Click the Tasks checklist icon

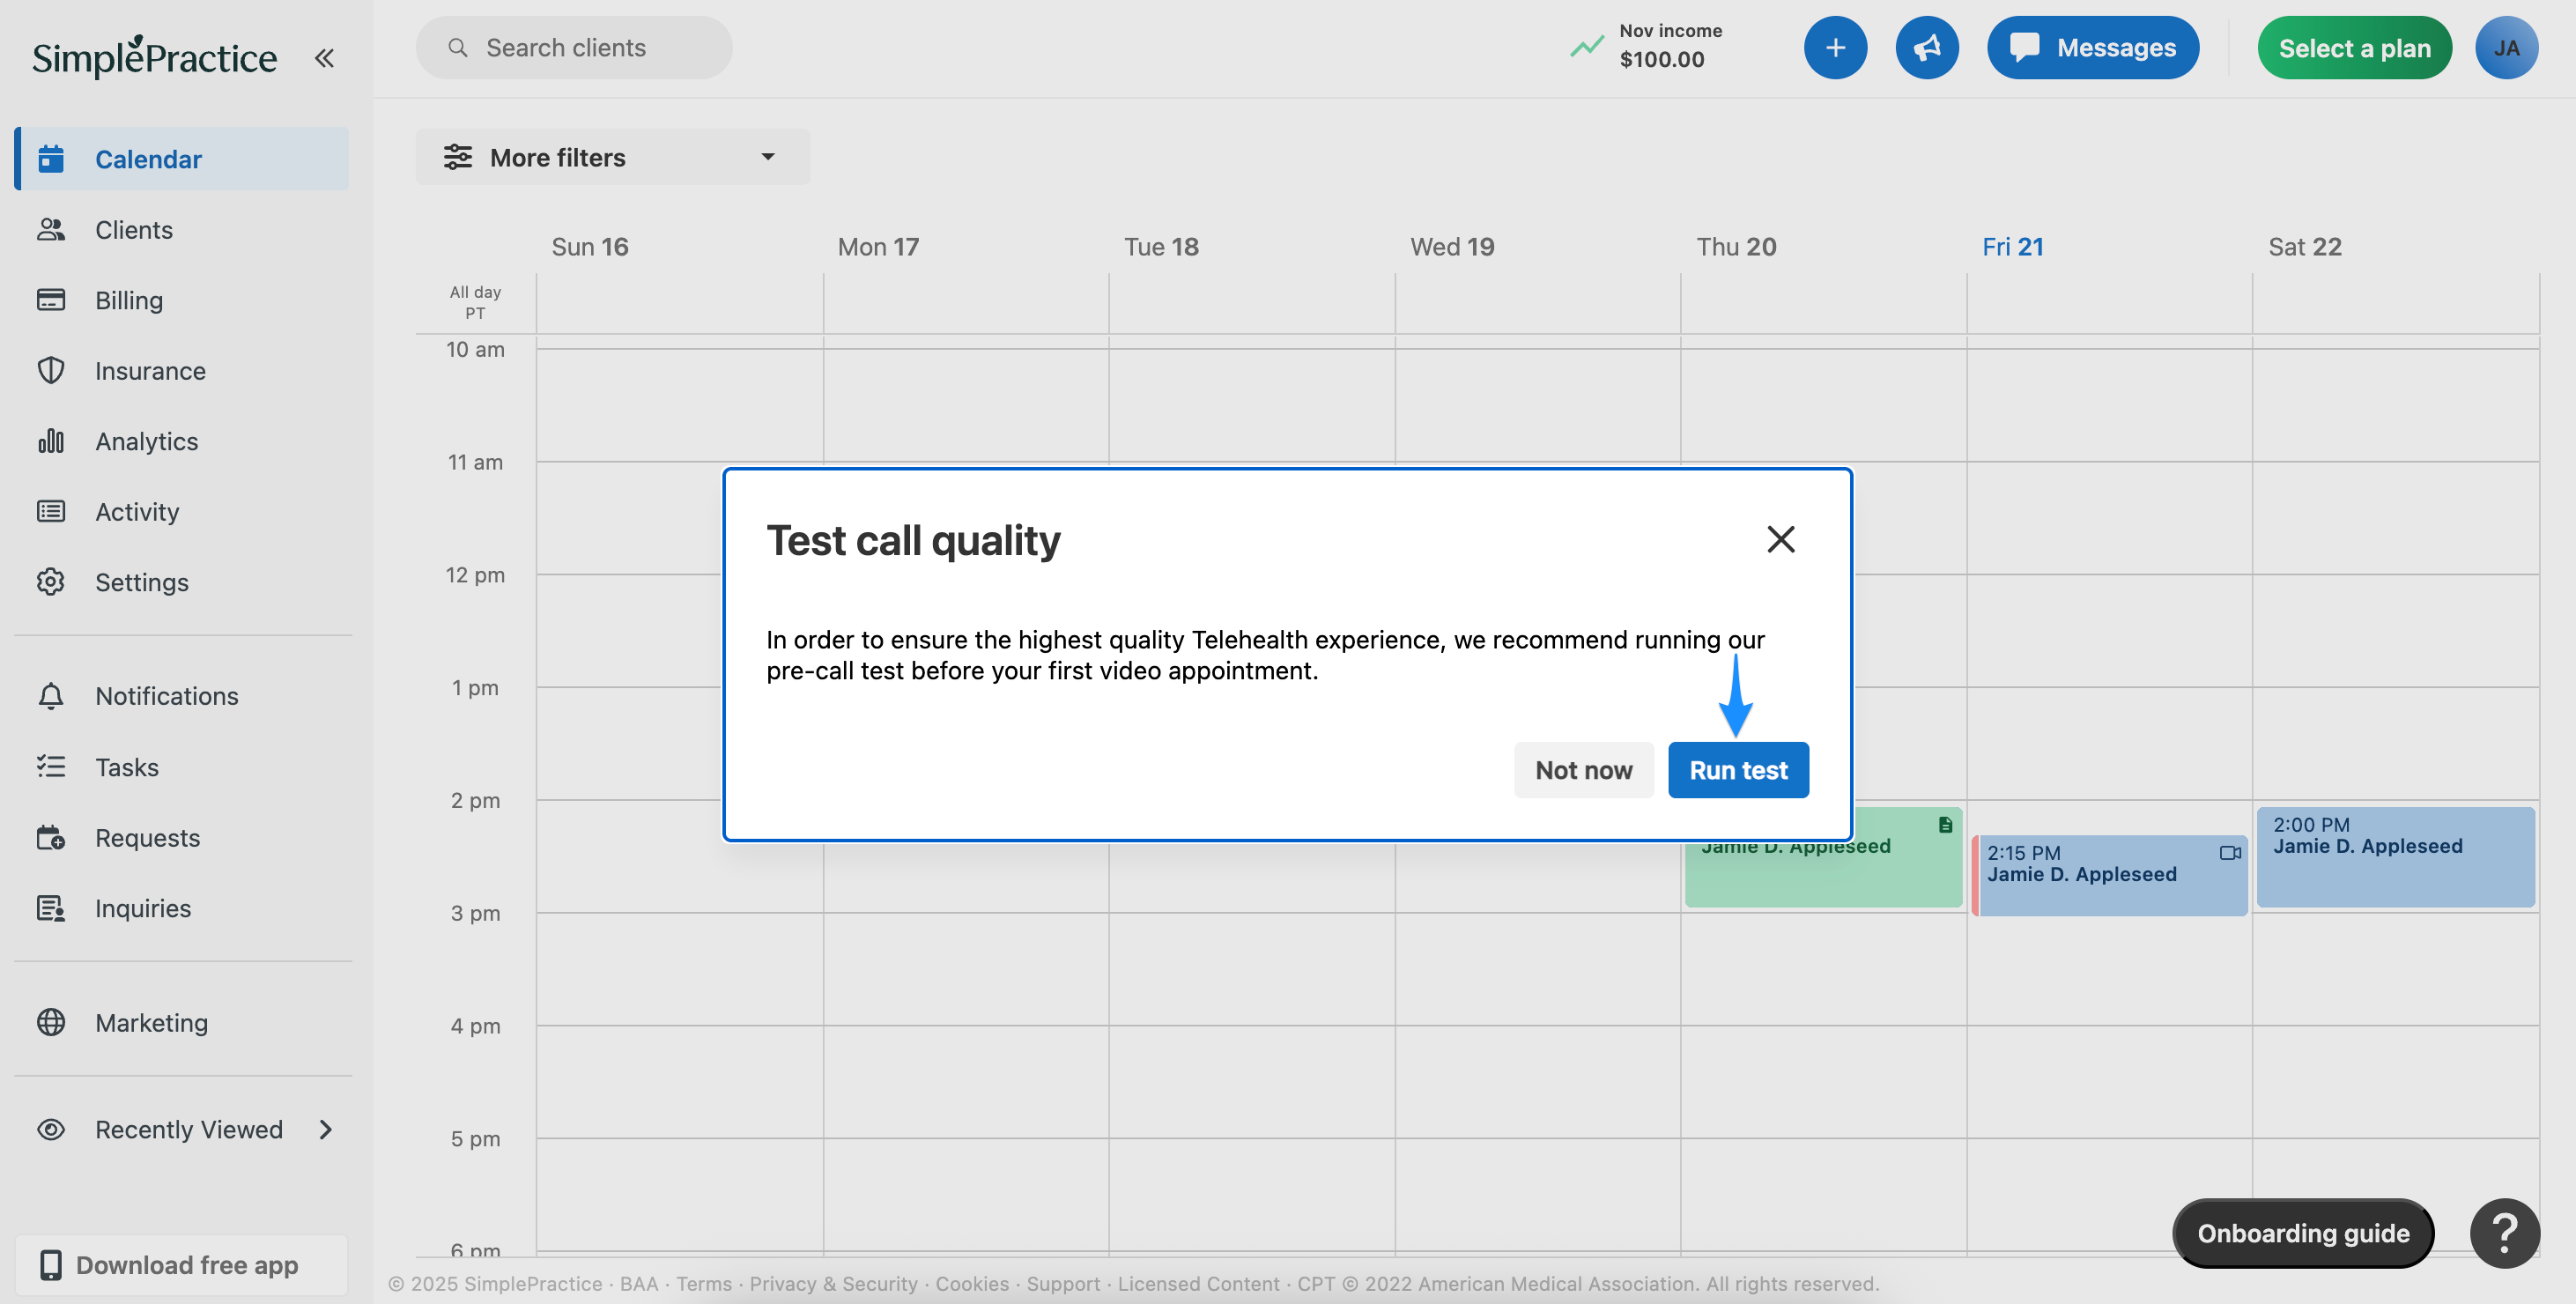click(x=51, y=767)
